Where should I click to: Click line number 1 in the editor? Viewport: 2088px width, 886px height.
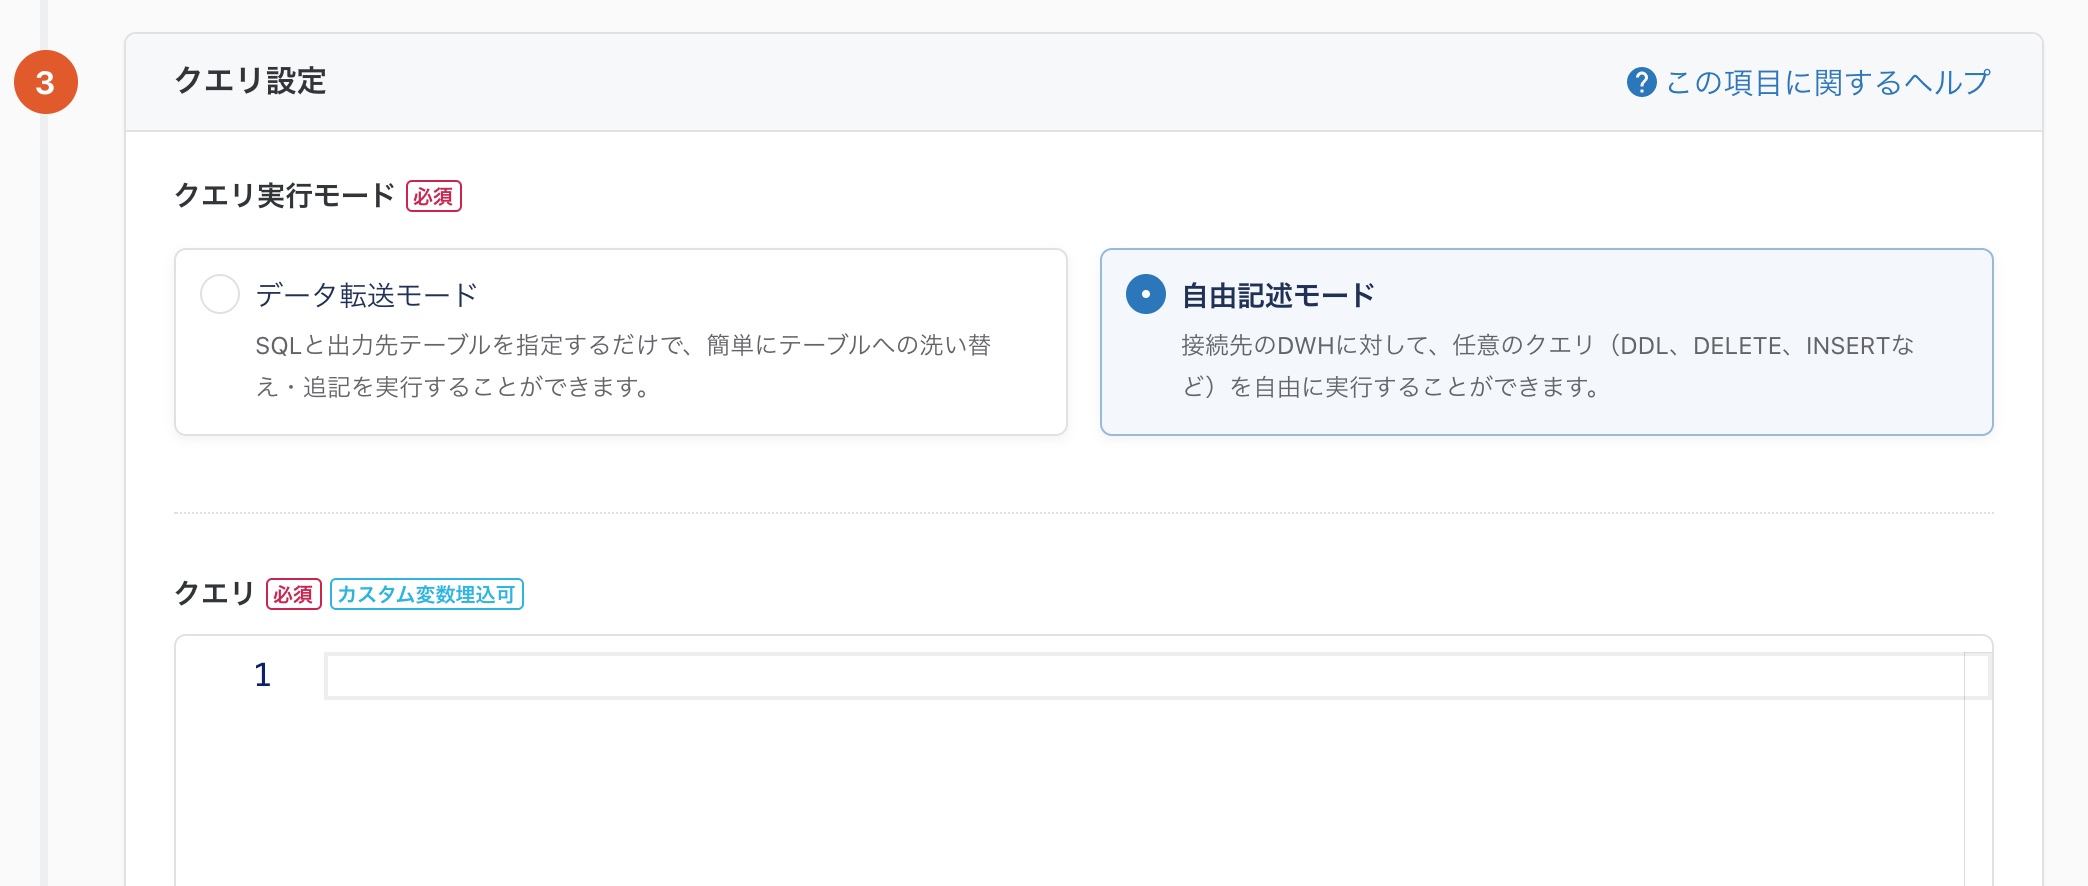261,676
